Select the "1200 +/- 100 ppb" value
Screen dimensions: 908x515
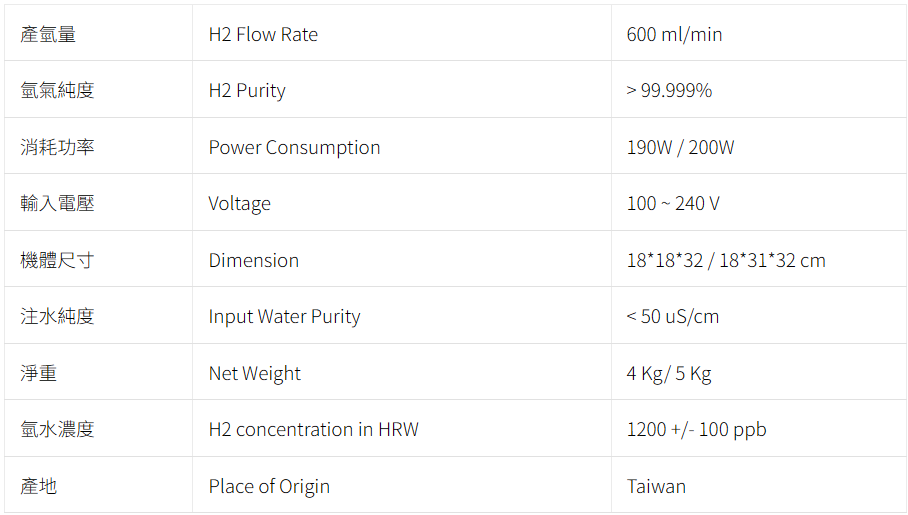pyautogui.click(x=696, y=430)
